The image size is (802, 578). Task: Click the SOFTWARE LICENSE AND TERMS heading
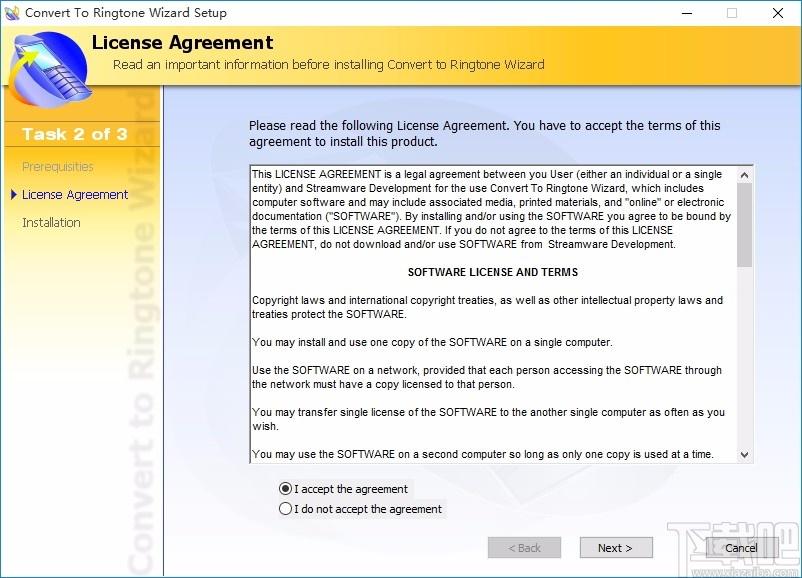(x=493, y=272)
